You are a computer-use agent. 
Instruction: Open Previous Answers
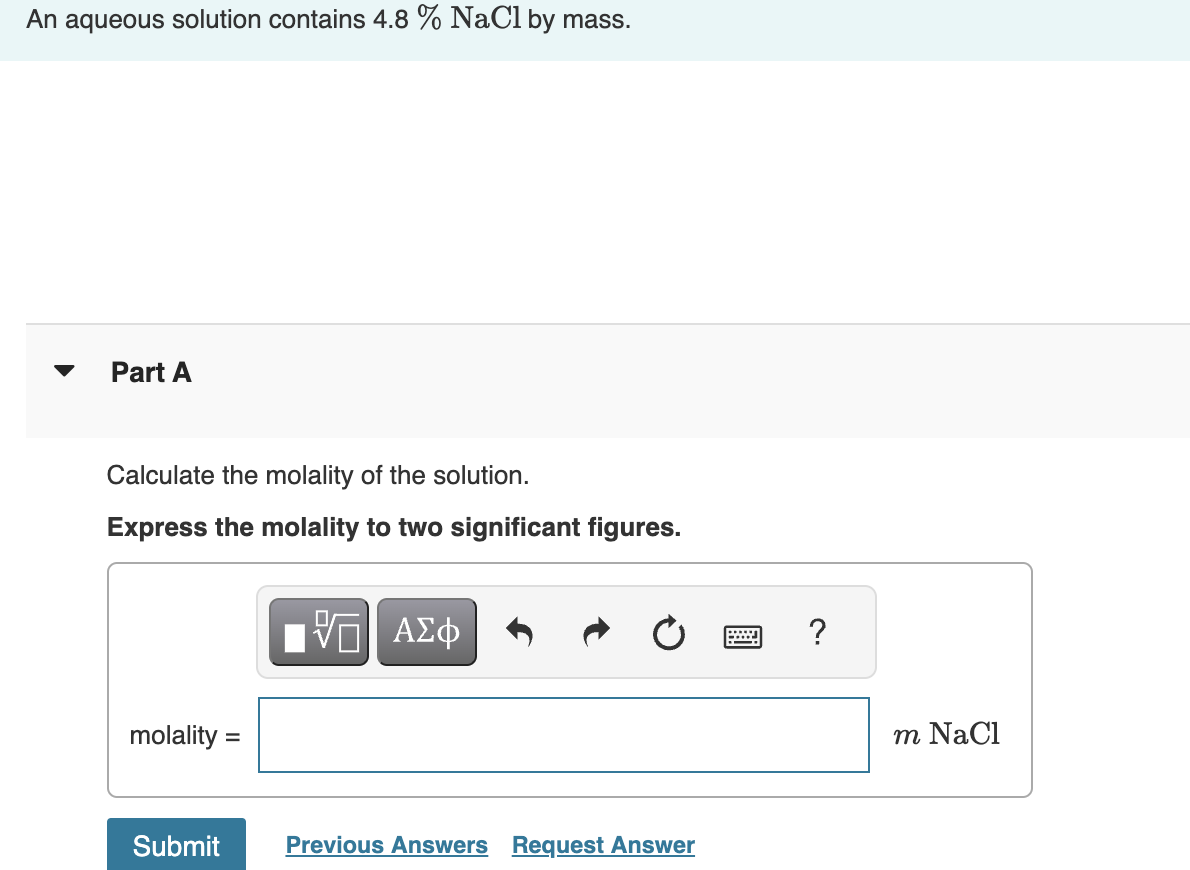click(387, 845)
